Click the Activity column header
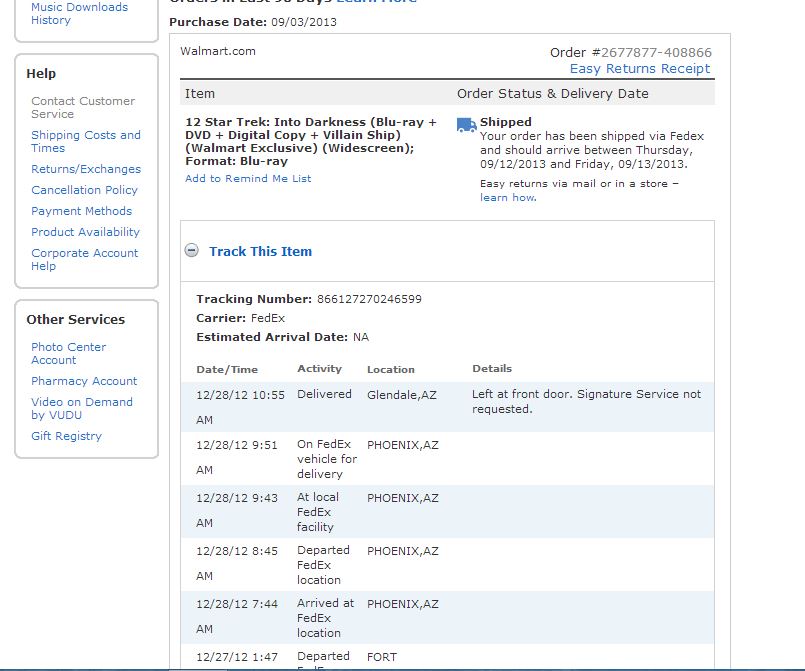The image size is (805, 671). [x=319, y=369]
